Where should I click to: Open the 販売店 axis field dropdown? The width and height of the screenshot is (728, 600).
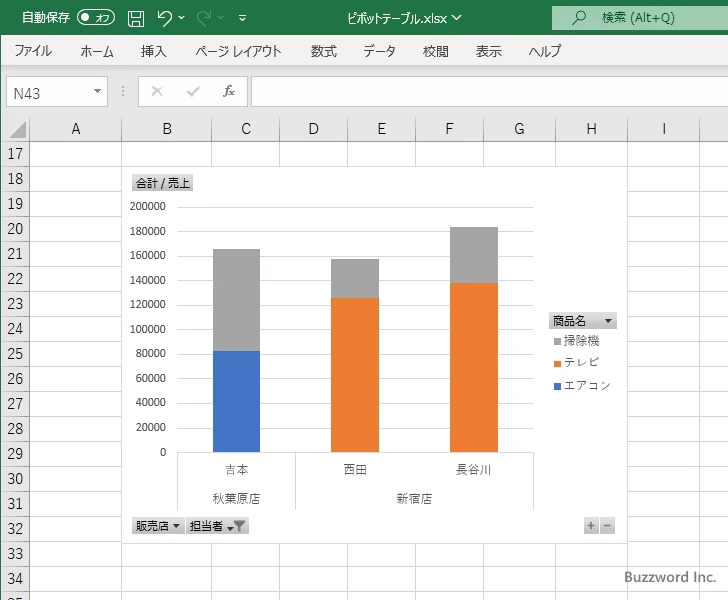pyautogui.click(x=158, y=526)
